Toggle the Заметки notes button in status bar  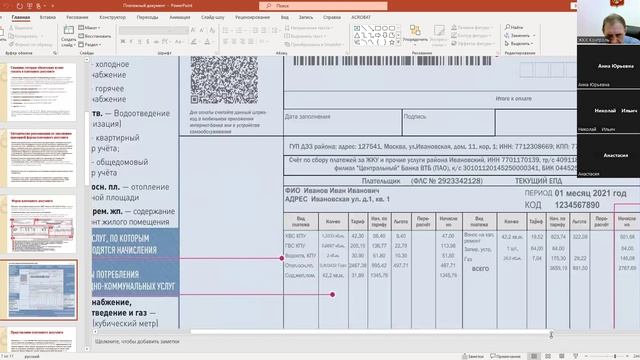click(x=473, y=356)
